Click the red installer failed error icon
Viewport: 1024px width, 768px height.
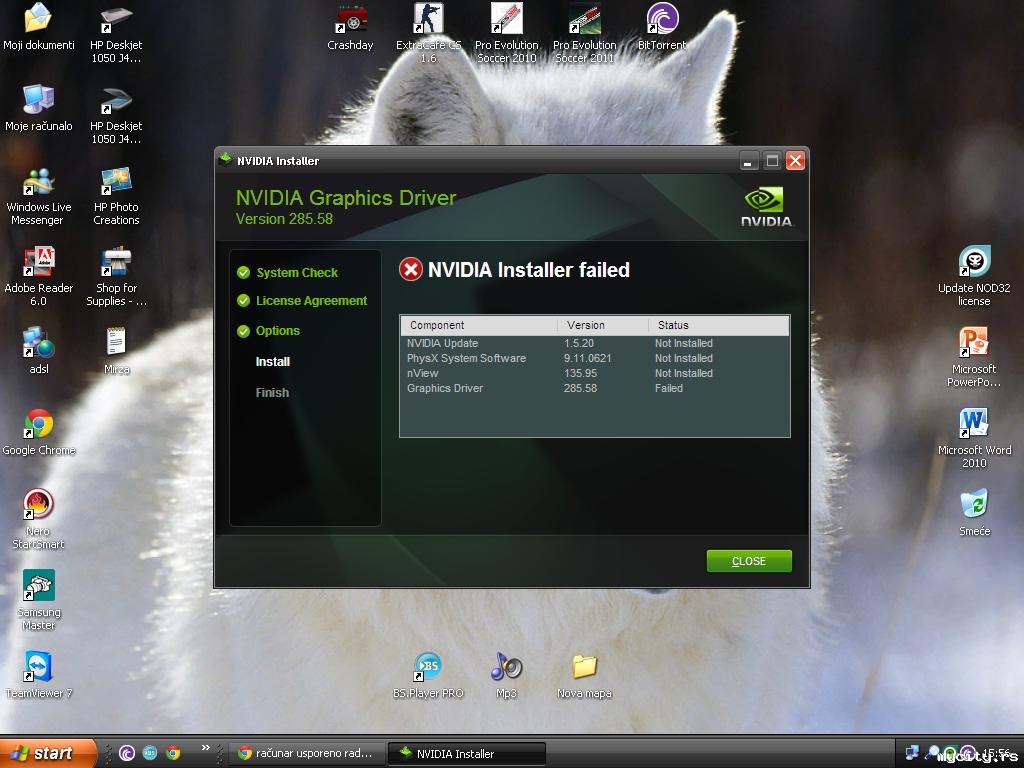click(411, 269)
